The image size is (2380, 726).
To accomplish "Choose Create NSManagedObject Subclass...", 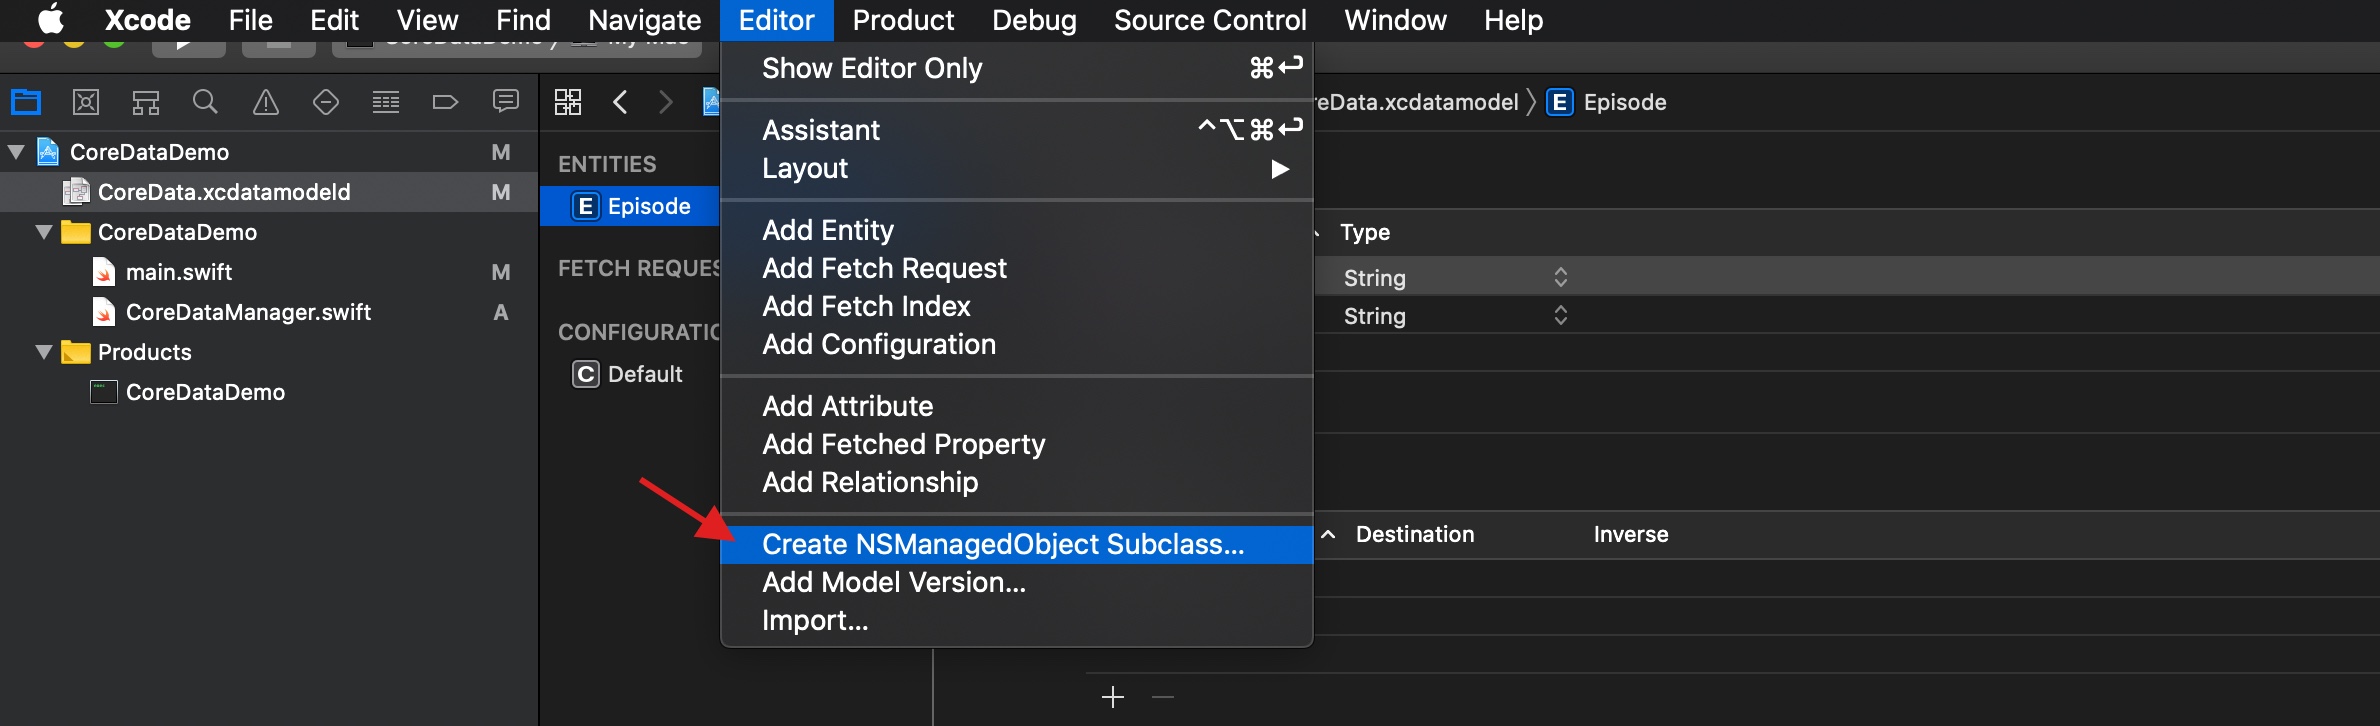I will [x=1016, y=544].
